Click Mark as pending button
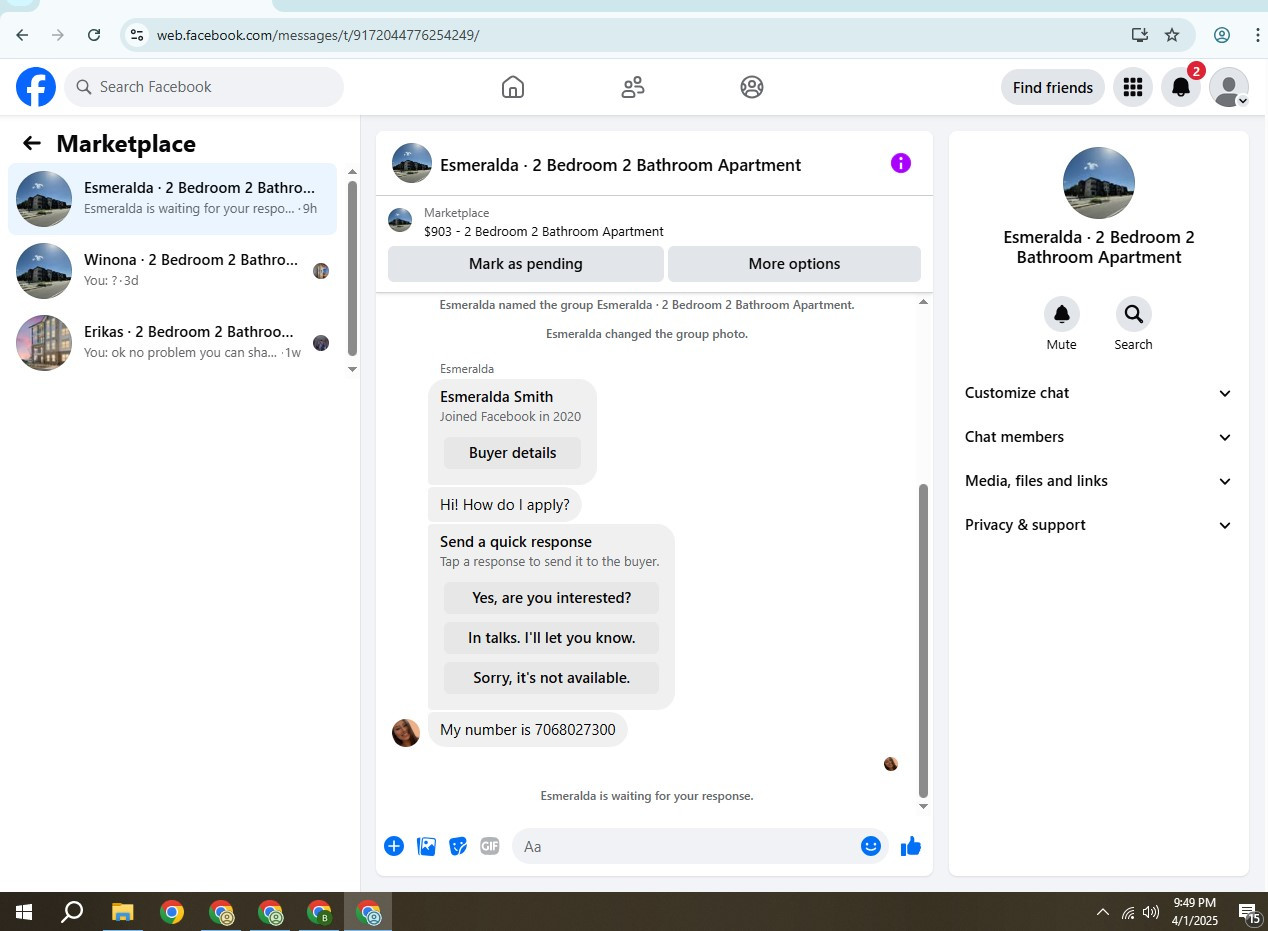 coord(526,264)
